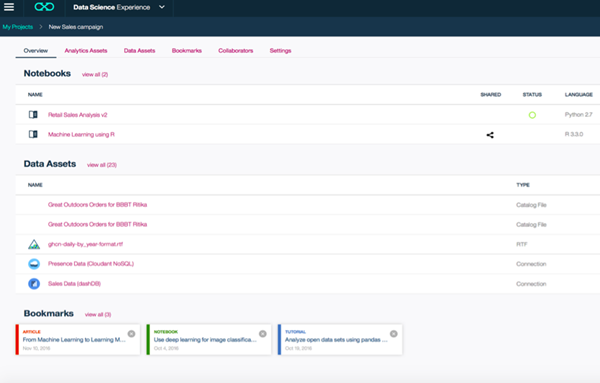Open first Great Outdoors Orders for BBBT Ritika

pyautogui.click(x=97, y=205)
